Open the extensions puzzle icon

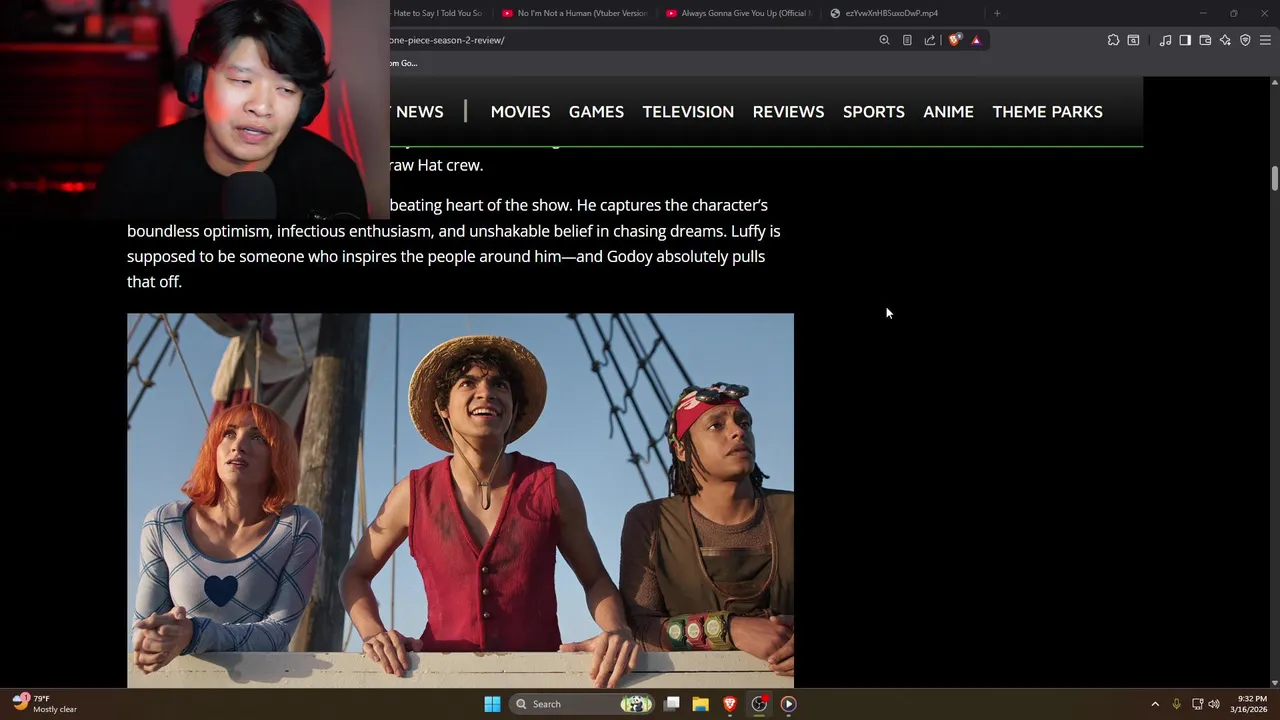pos(1113,40)
